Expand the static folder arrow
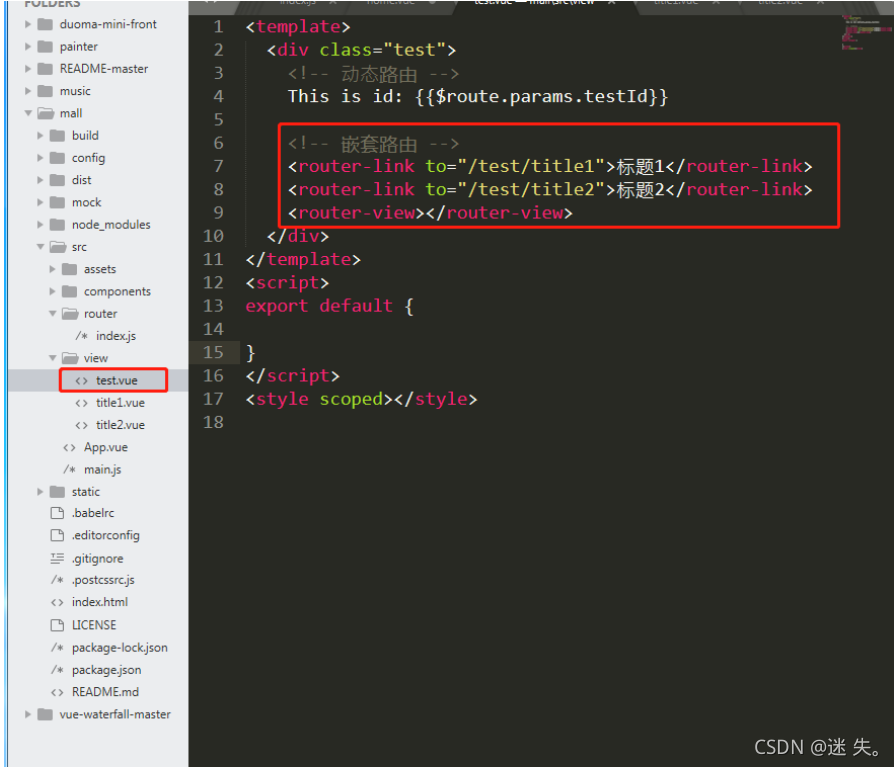Screen dimensions: 894x767 [40, 492]
